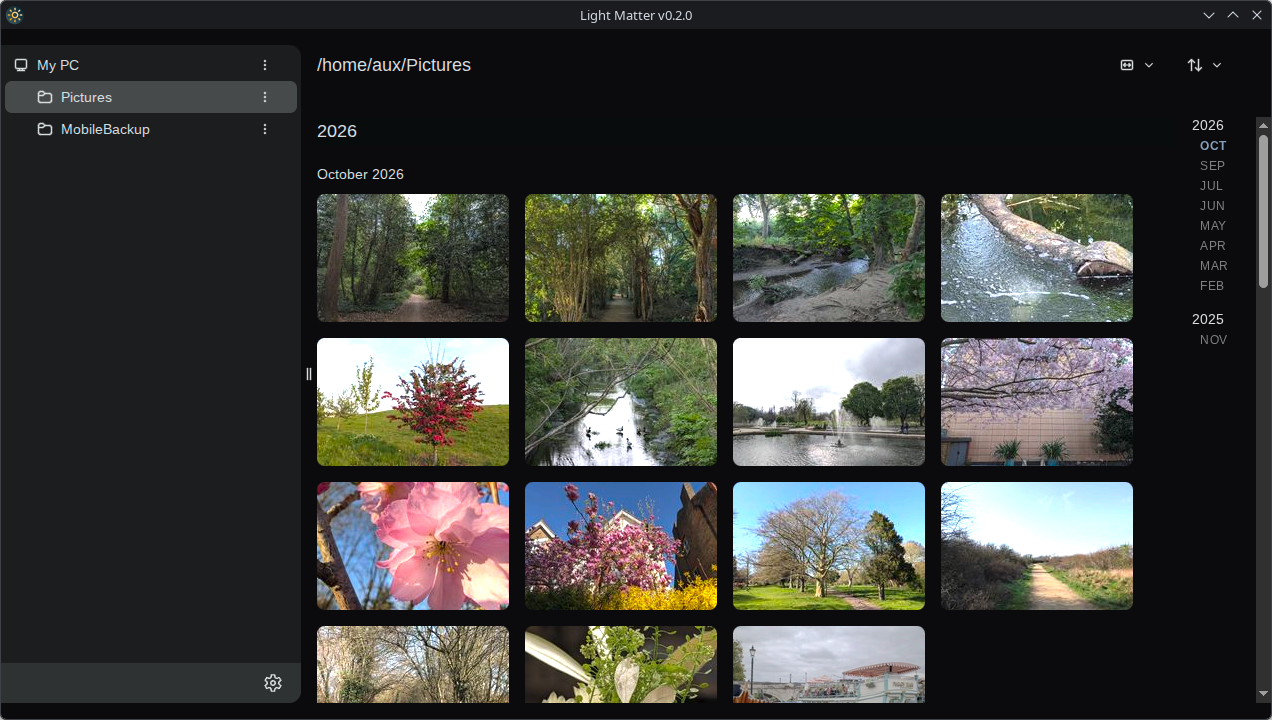1272x720 pixels.
Task: Select the Pictures folder in the sidebar
Action: pyautogui.click(x=151, y=97)
